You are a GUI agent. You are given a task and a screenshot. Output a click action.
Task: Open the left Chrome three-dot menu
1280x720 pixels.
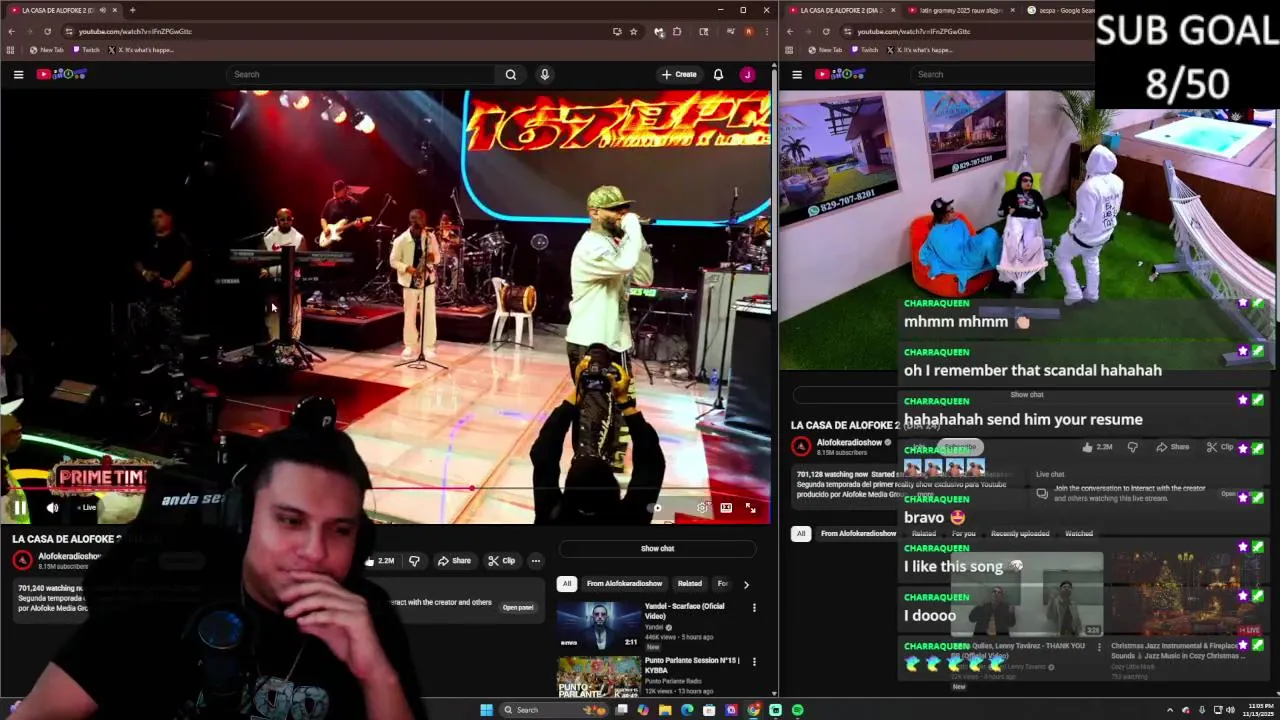coord(766,31)
